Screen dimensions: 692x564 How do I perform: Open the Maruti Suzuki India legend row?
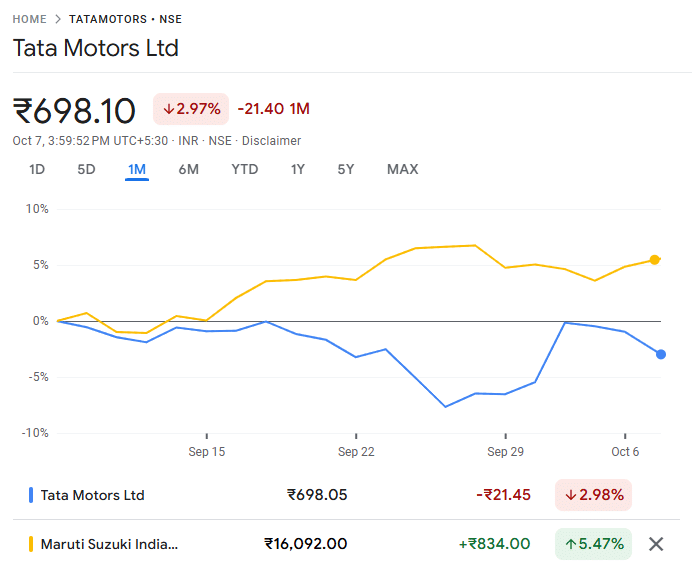click(109, 544)
